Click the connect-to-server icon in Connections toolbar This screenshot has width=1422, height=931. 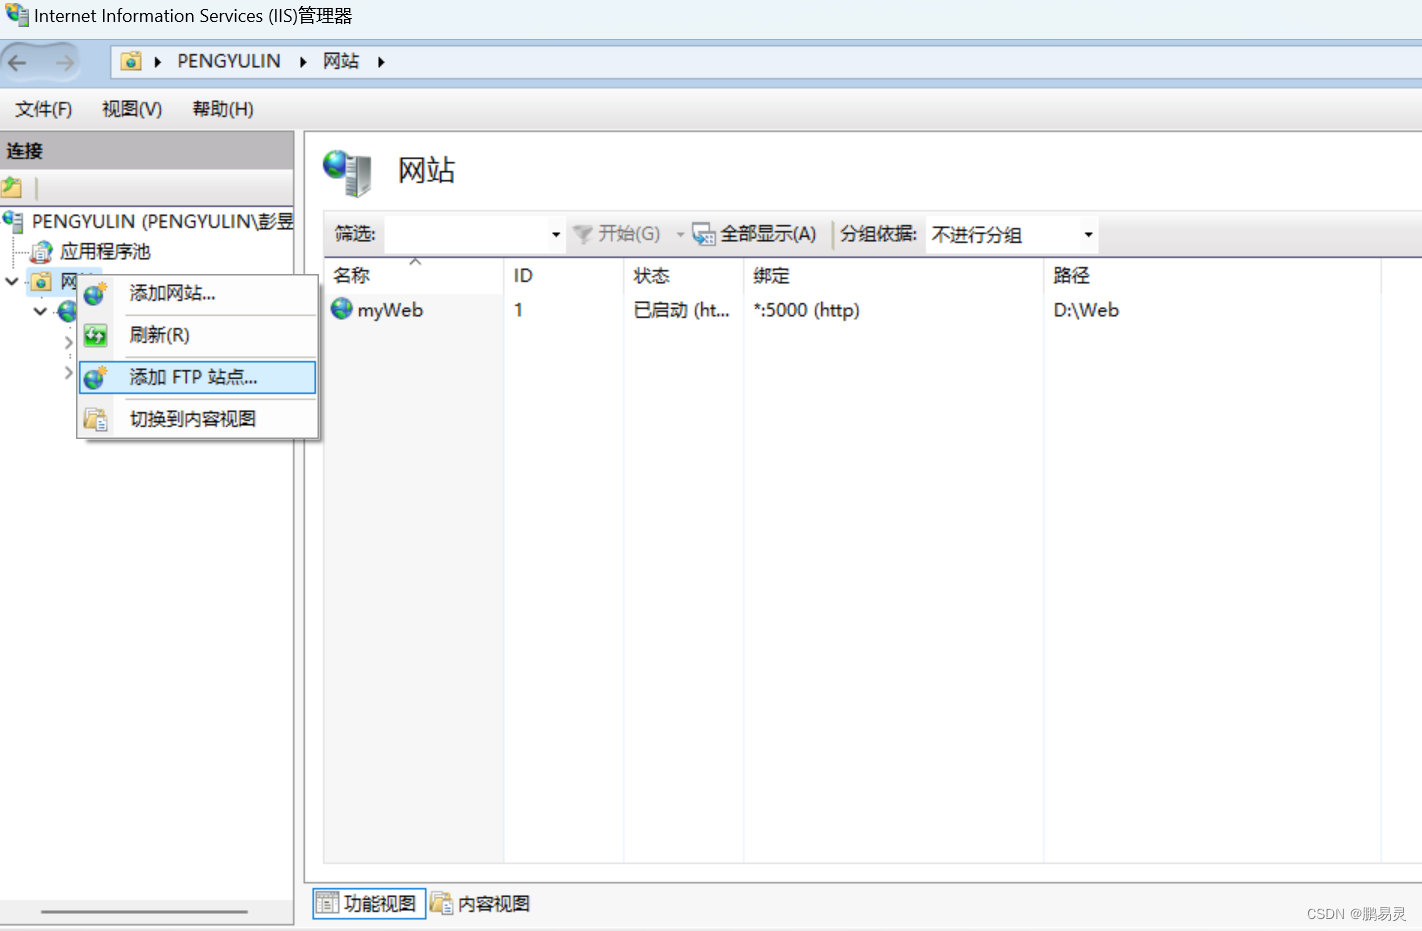click(12, 187)
